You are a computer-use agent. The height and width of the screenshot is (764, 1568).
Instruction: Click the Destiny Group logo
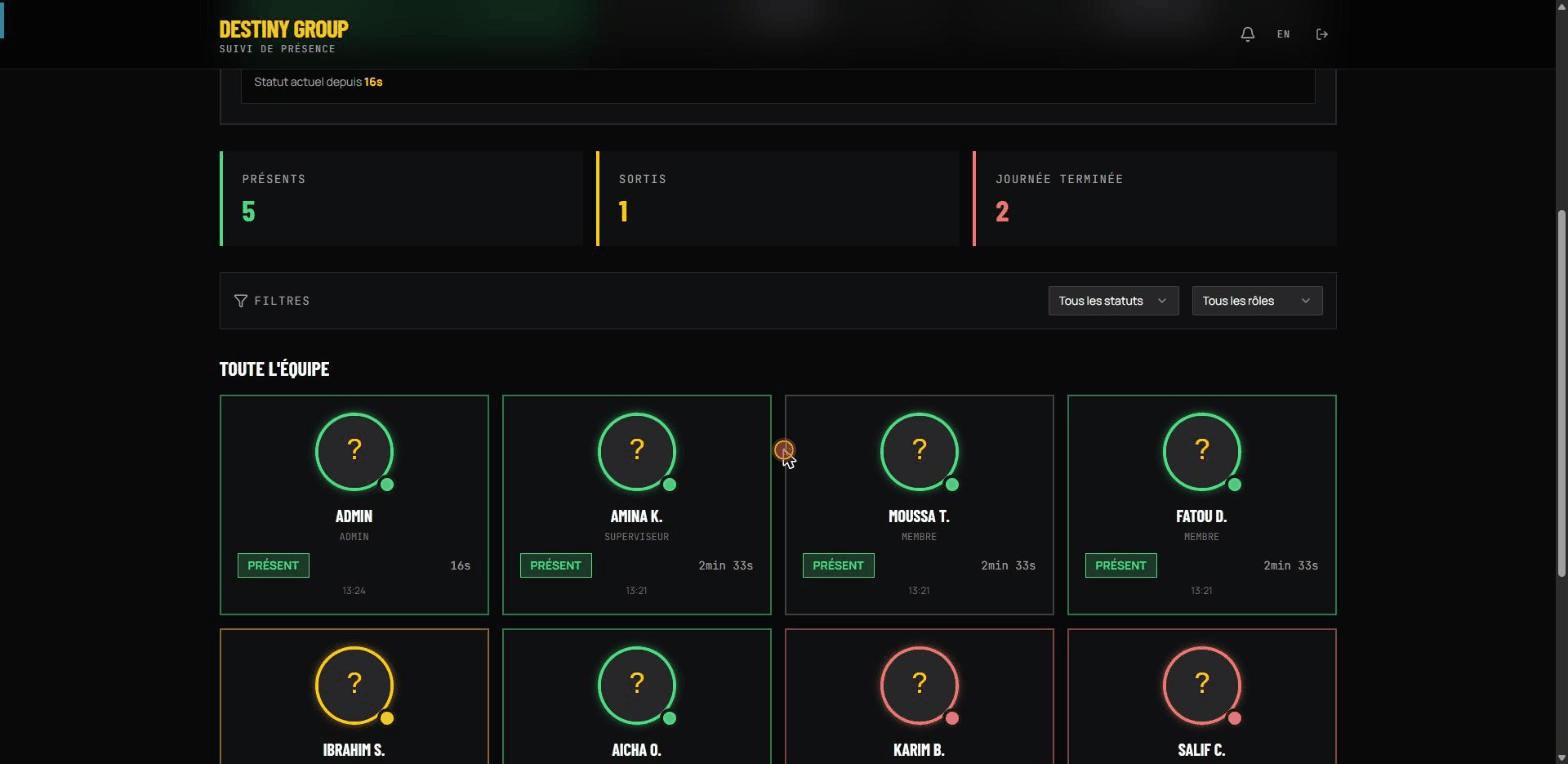click(284, 29)
